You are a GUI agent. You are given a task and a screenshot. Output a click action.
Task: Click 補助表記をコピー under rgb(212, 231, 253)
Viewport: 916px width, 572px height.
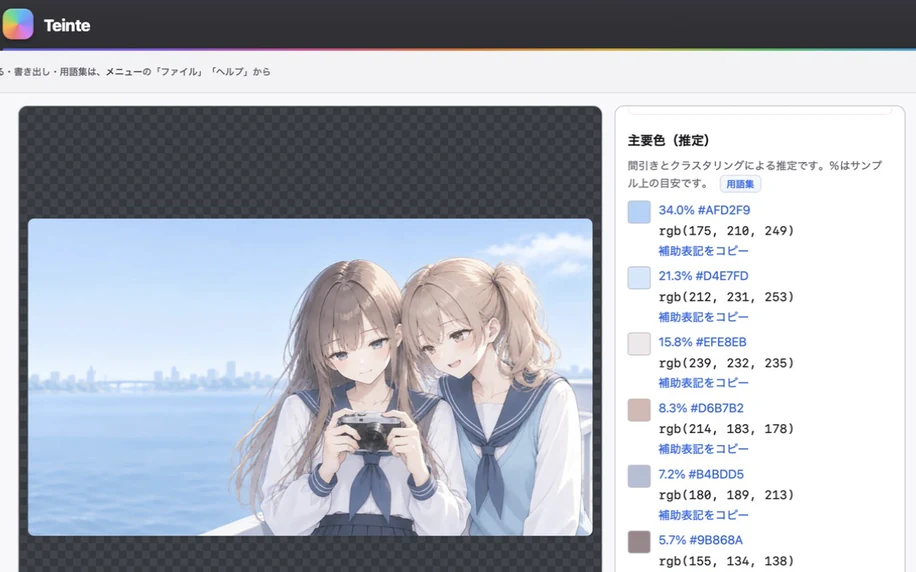(x=703, y=317)
